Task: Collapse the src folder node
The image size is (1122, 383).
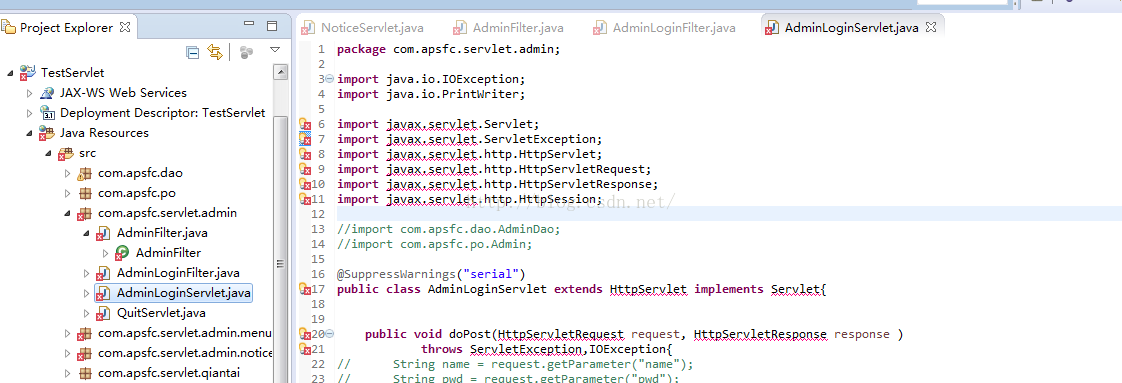Action: tap(49, 153)
